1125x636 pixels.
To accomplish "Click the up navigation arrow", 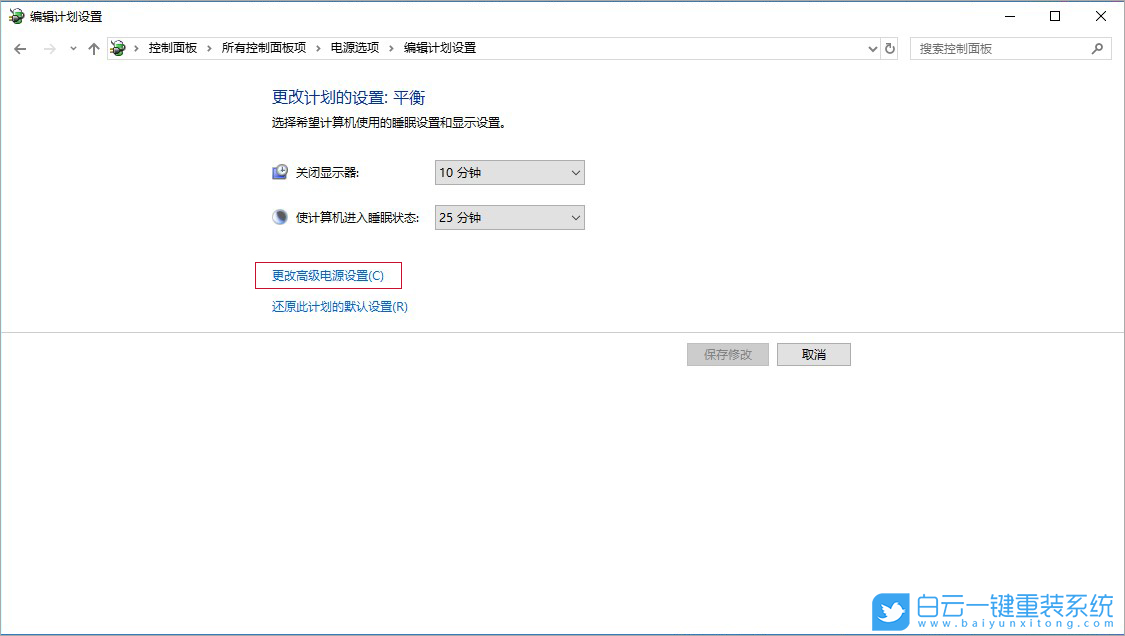I will pyautogui.click(x=94, y=47).
